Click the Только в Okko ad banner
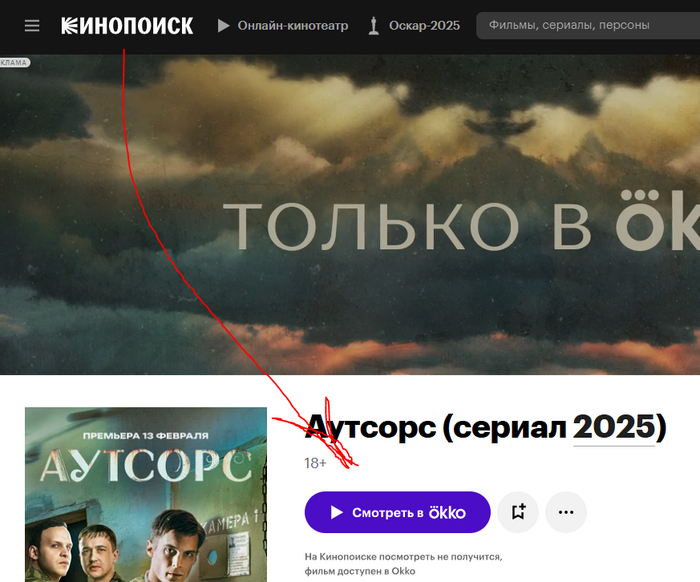700x582 pixels. click(x=350, y=215)
